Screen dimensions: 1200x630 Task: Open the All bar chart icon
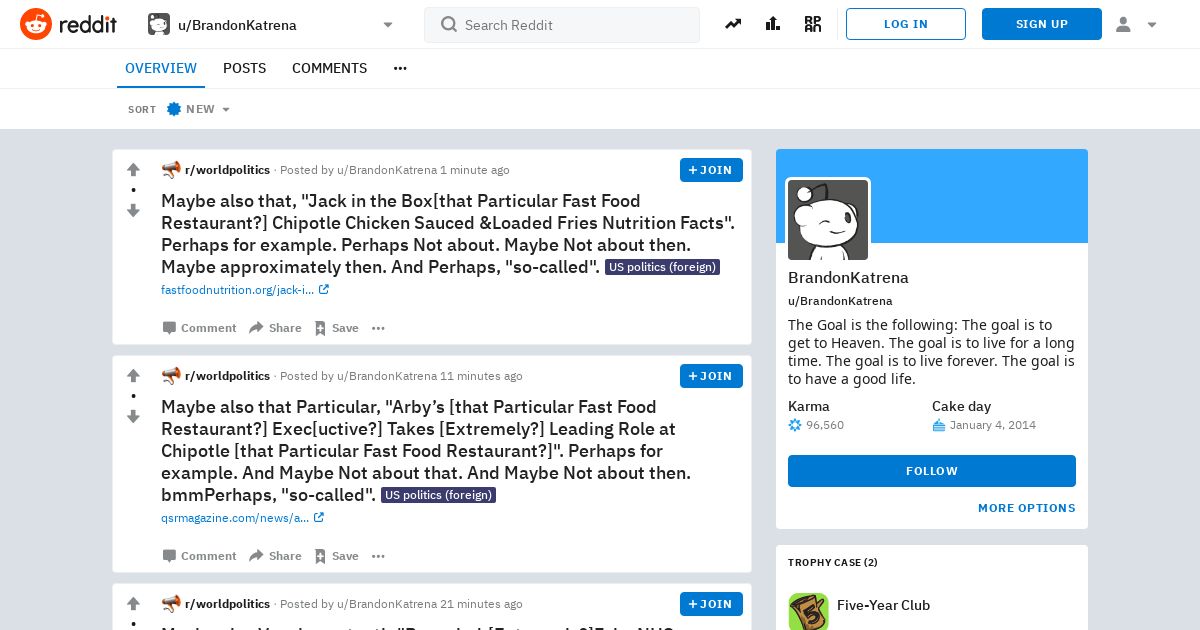click(773, 24)
